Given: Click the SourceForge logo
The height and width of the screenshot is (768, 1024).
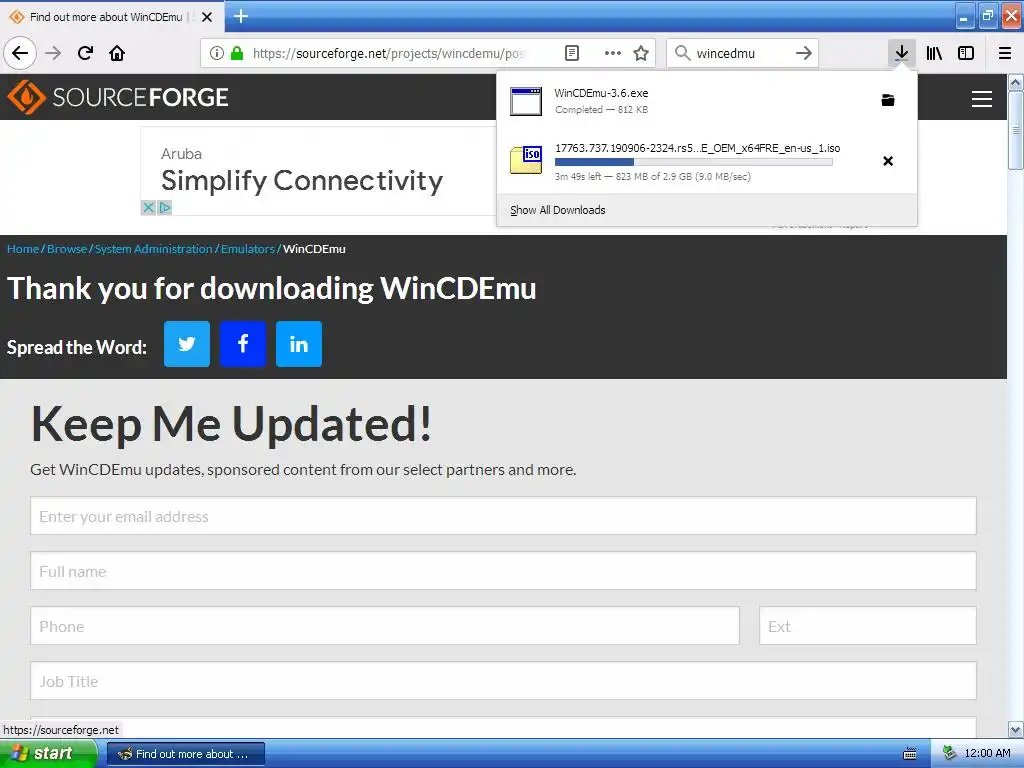Looking at the screenshot, I should (x=118, y=97).
